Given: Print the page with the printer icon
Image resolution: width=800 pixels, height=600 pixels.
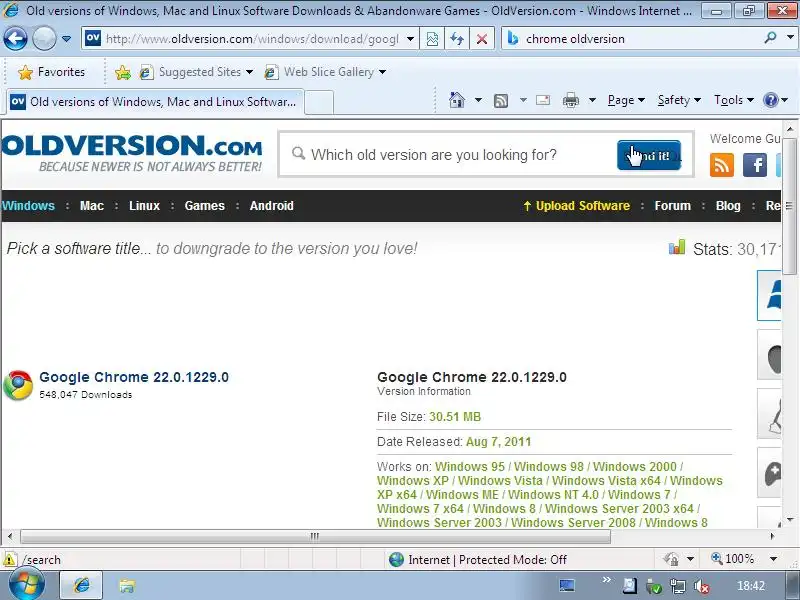Looking at the screenshot, I should [570, 100].
